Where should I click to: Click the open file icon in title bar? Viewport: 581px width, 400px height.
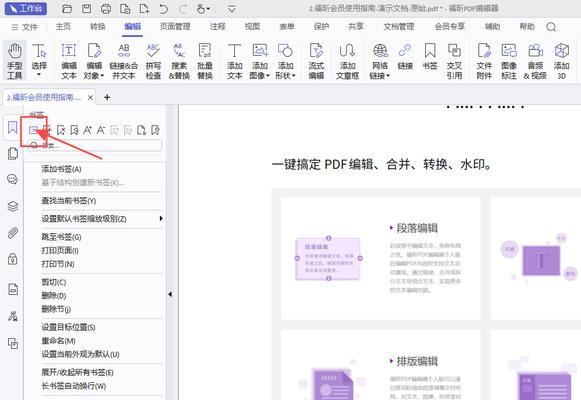click(67, 9)
